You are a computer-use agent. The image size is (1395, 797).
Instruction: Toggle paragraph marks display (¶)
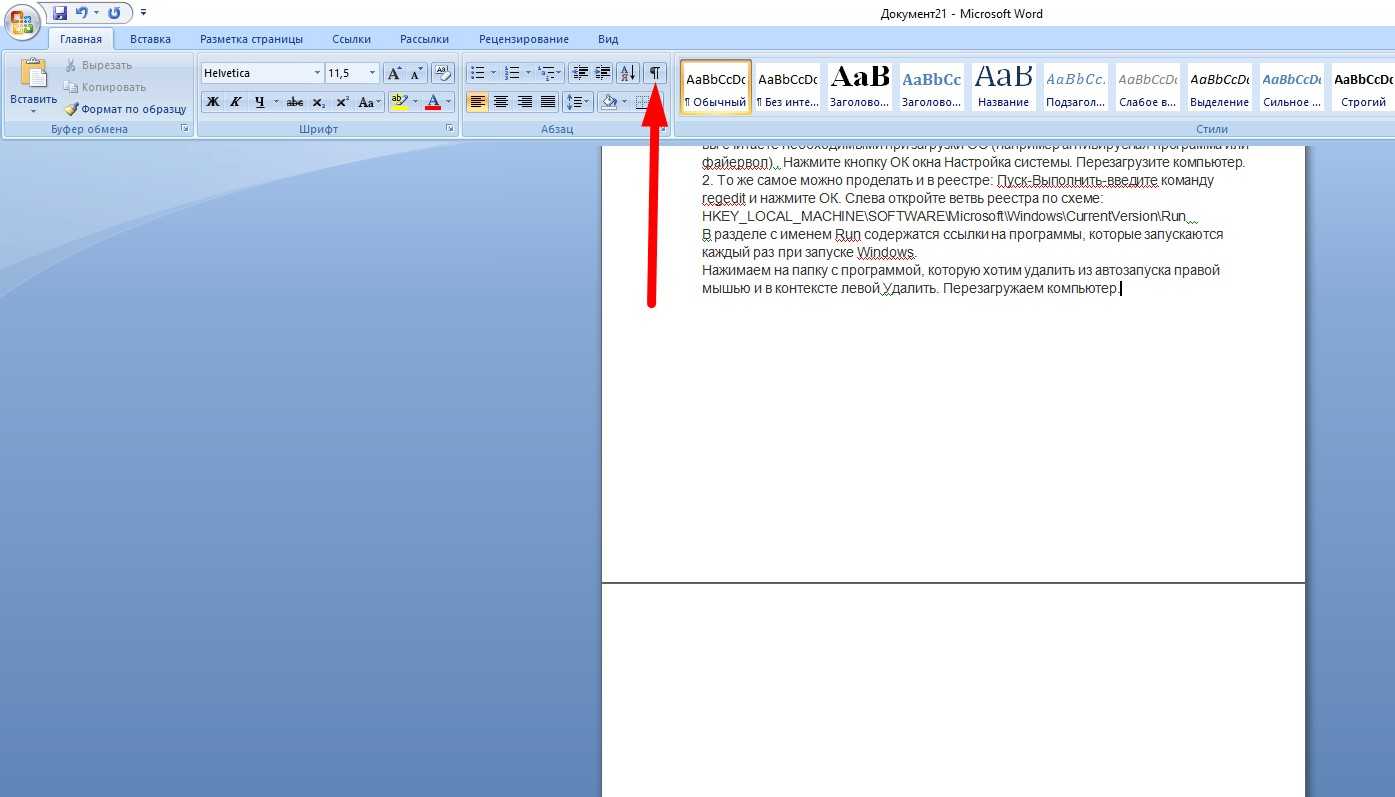pos(654,73)
